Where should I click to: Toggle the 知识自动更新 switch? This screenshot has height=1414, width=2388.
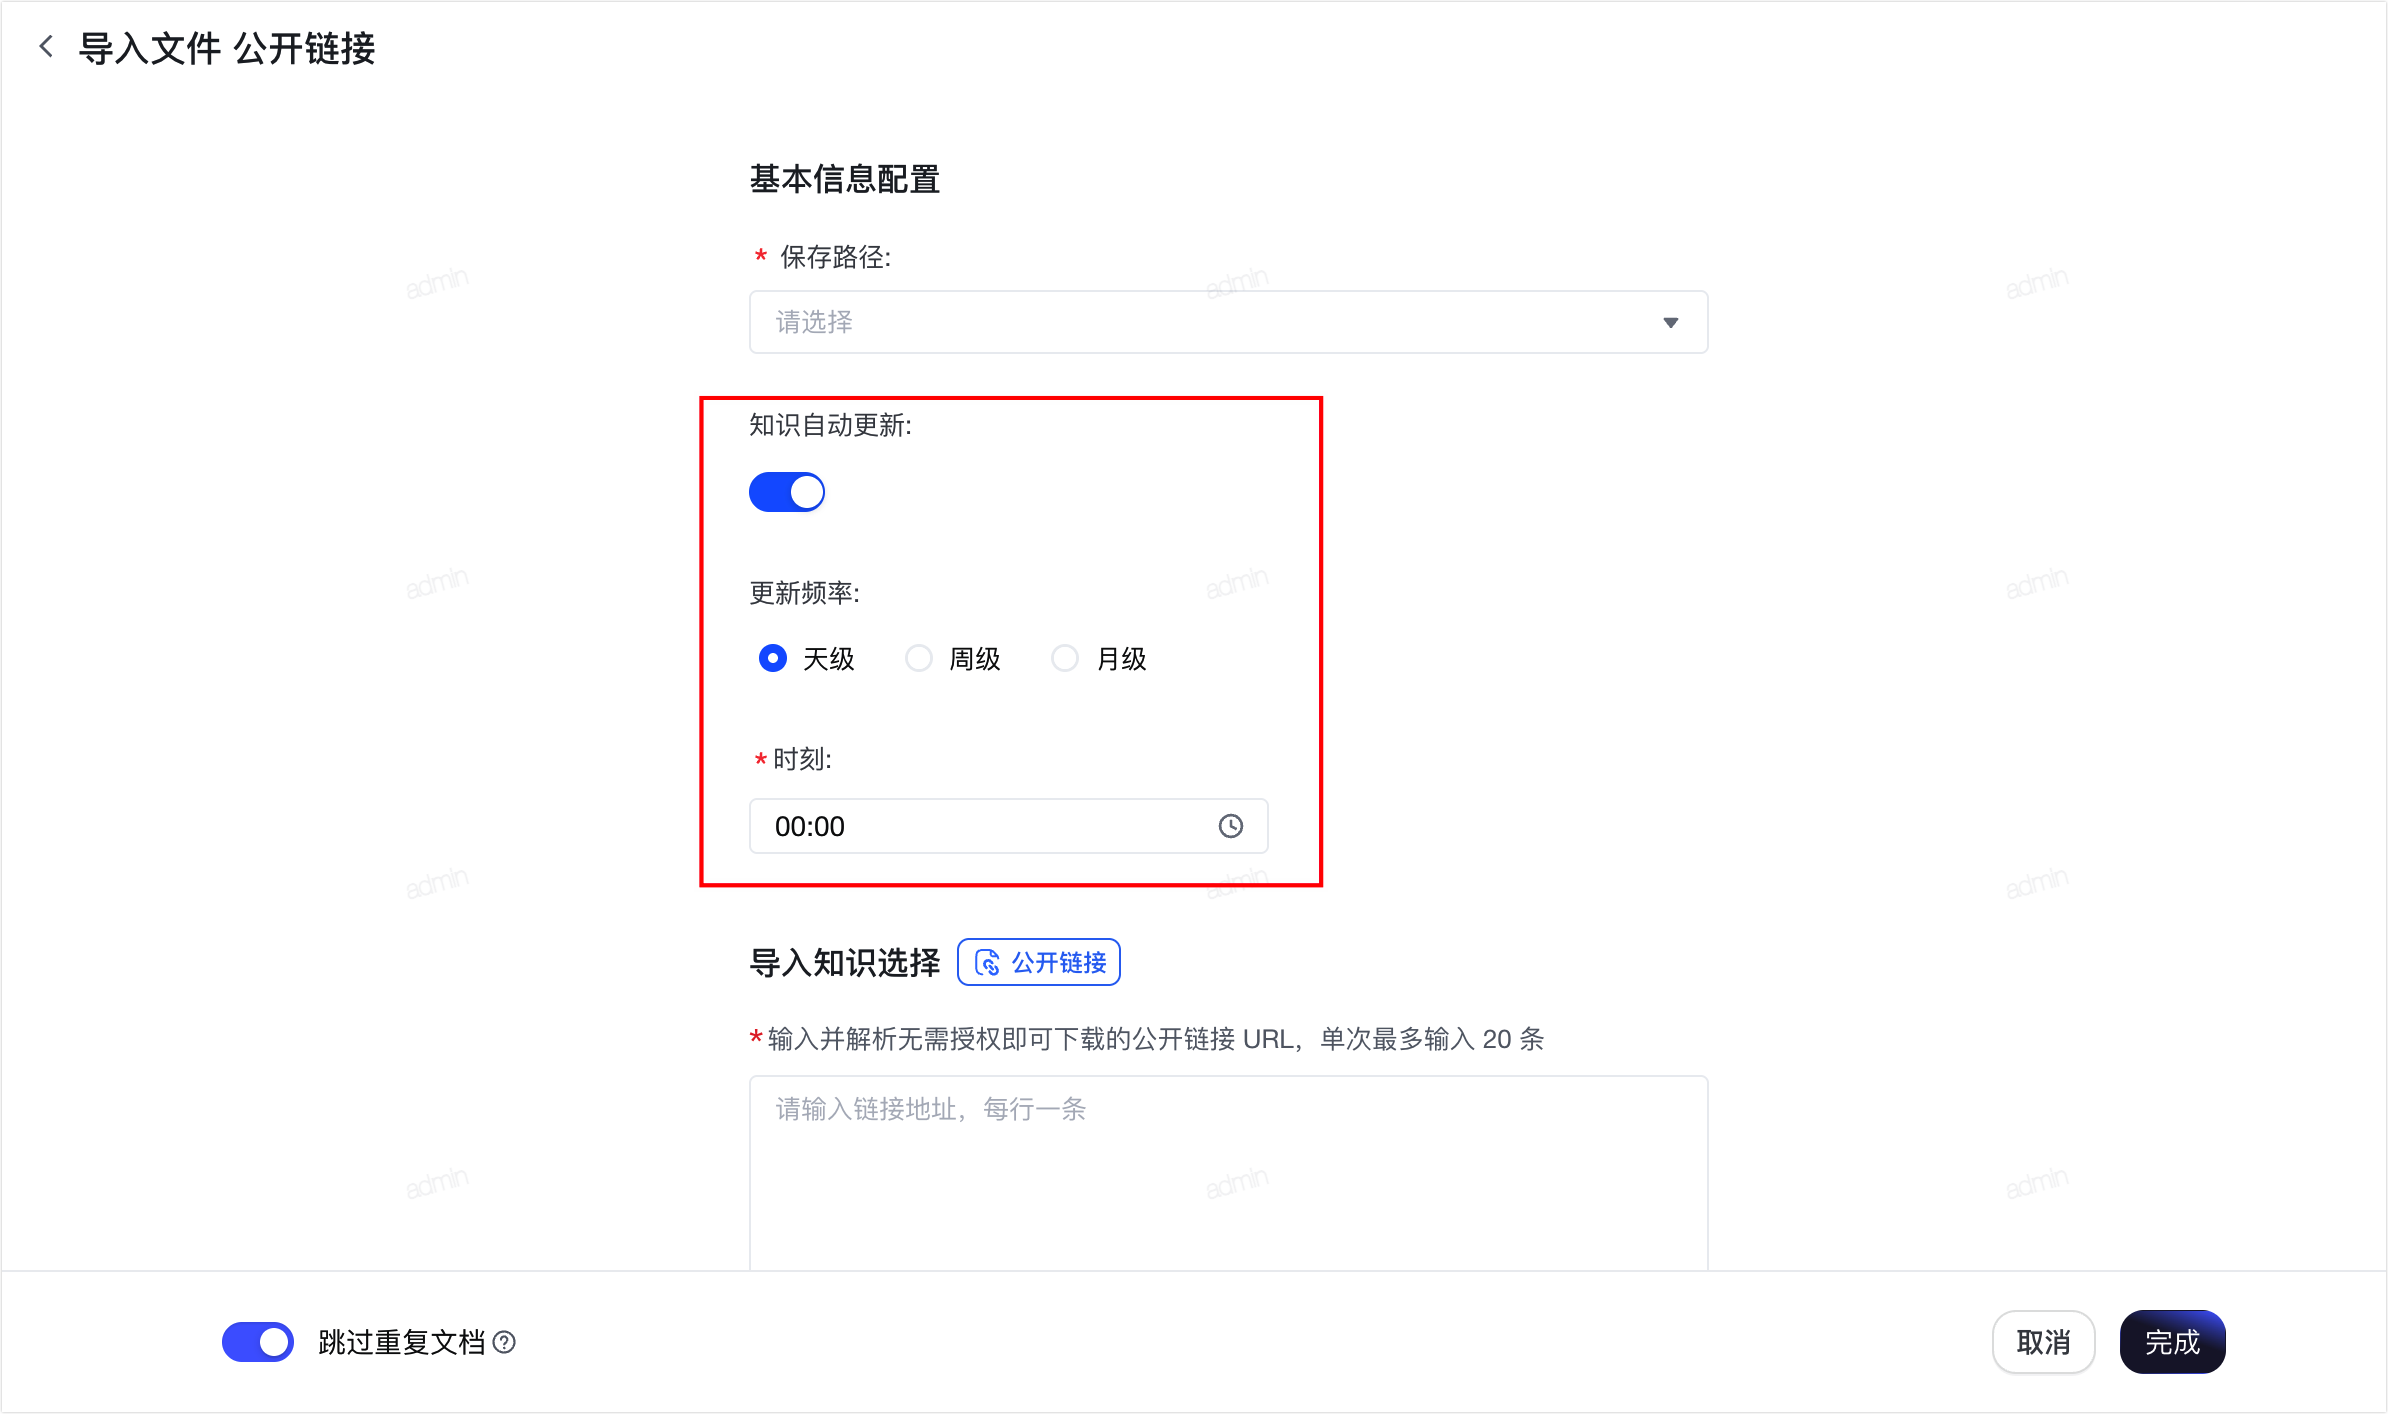pos(787,492)
